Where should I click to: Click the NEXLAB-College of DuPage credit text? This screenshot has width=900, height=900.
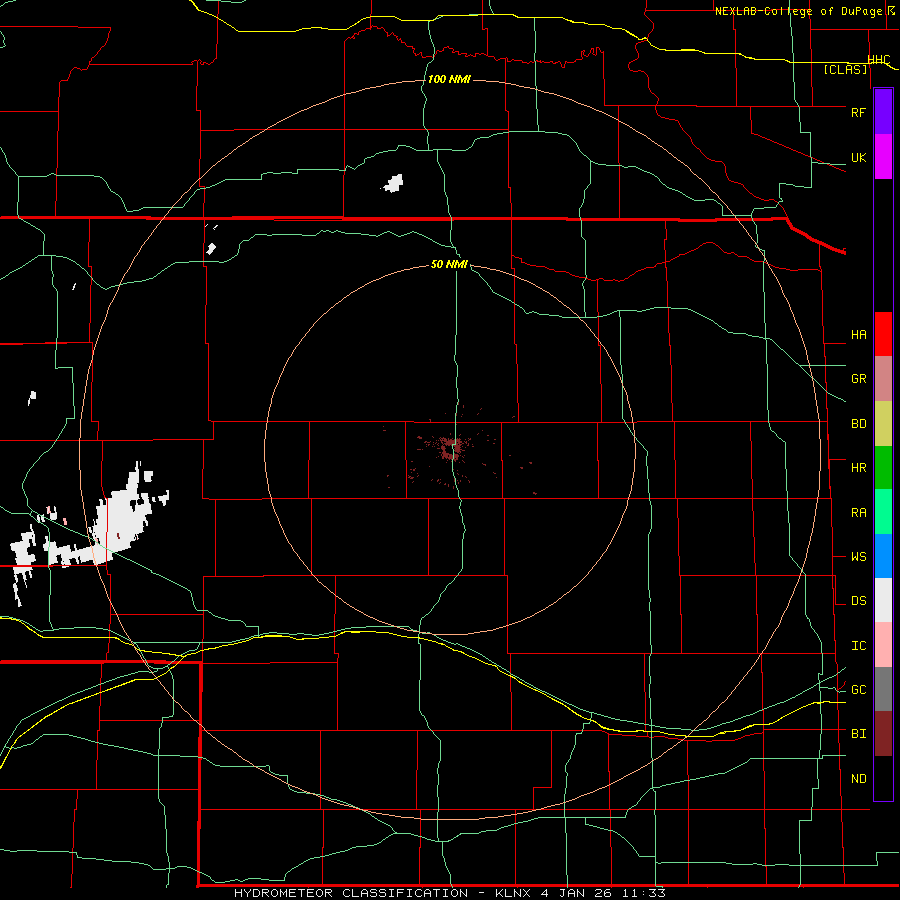point(798,11)
